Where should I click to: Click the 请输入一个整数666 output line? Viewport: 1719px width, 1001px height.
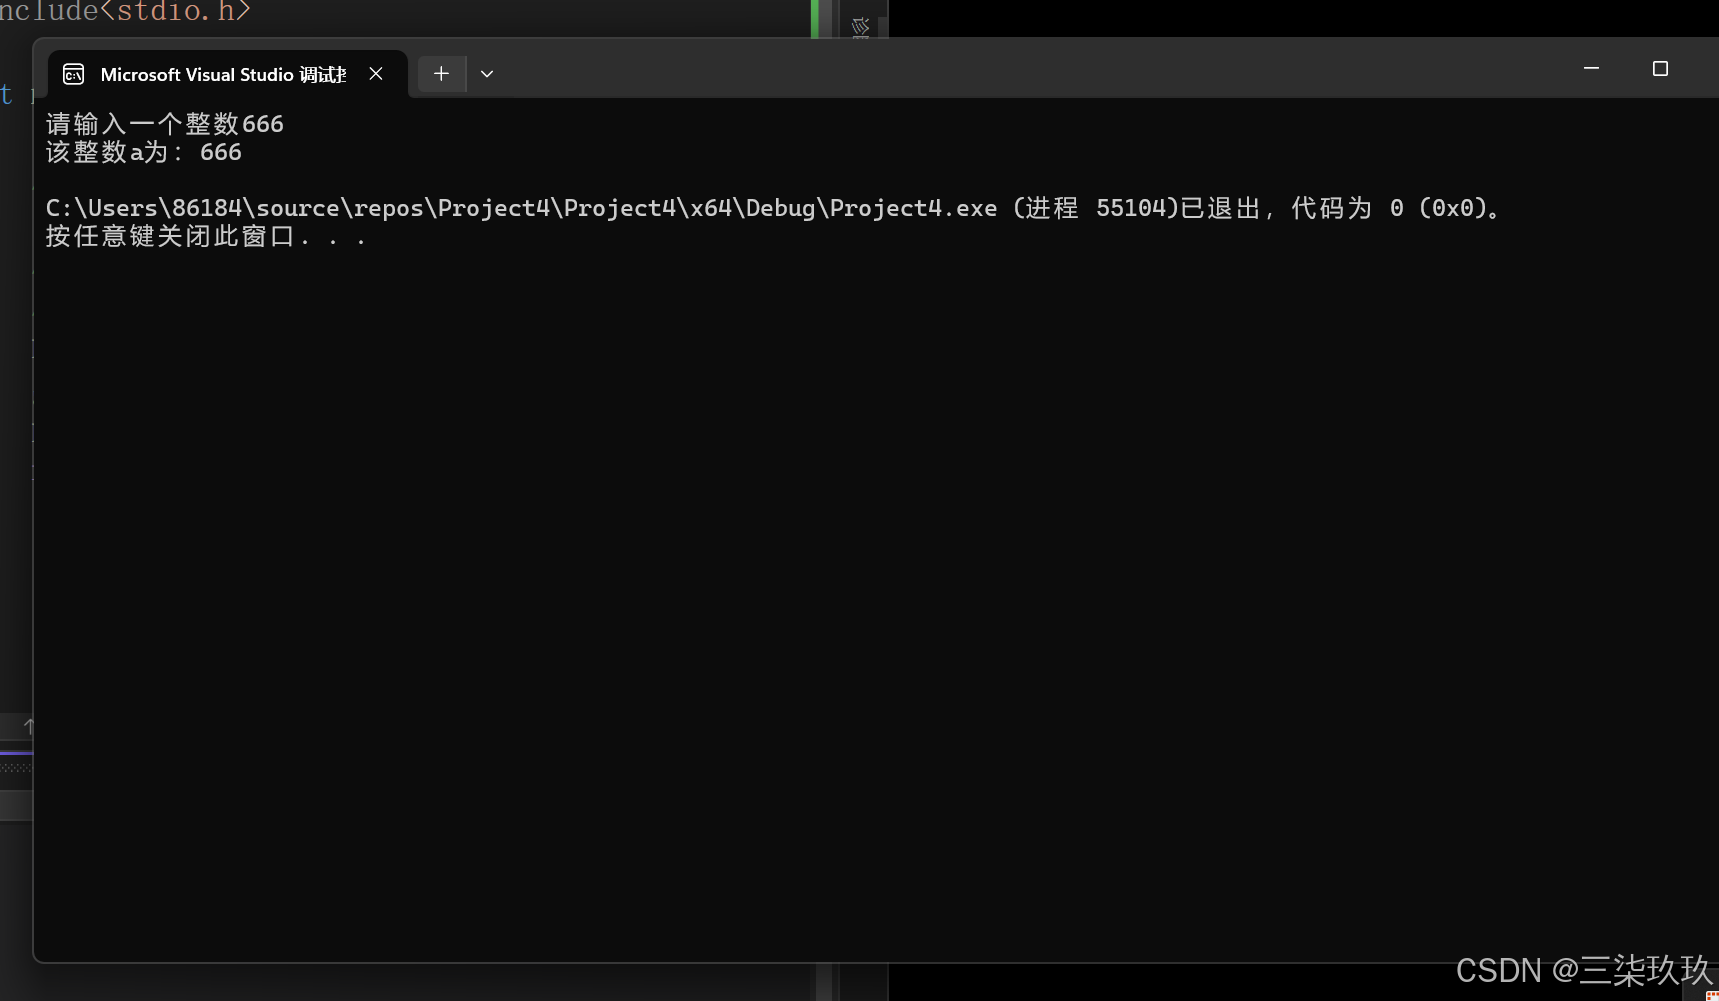[x=165, y=122]
